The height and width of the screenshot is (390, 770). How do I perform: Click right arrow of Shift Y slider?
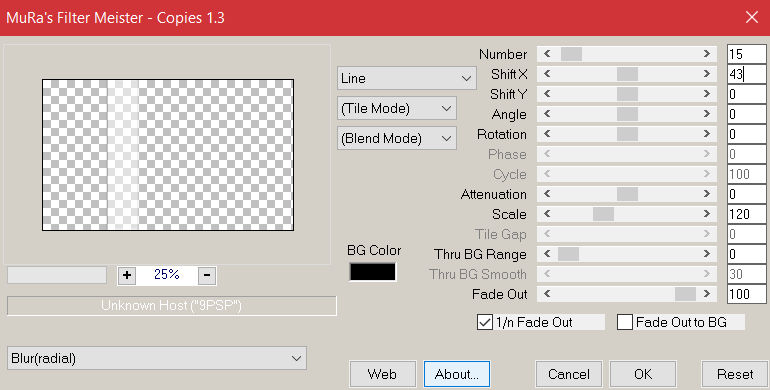(x=707, y=94)
